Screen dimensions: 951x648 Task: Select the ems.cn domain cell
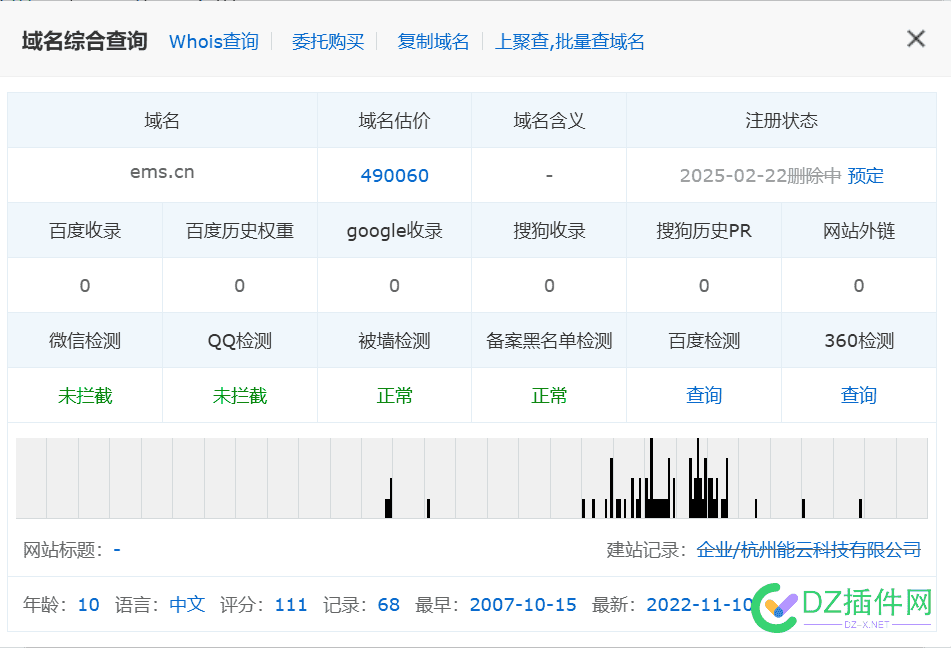(163, 175)
